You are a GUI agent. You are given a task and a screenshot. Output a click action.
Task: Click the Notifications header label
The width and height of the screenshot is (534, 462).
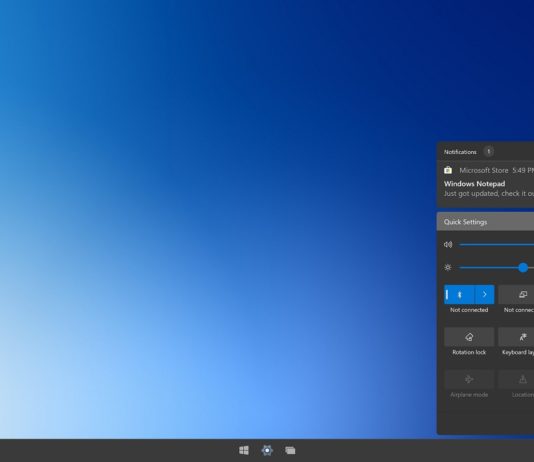460,152
